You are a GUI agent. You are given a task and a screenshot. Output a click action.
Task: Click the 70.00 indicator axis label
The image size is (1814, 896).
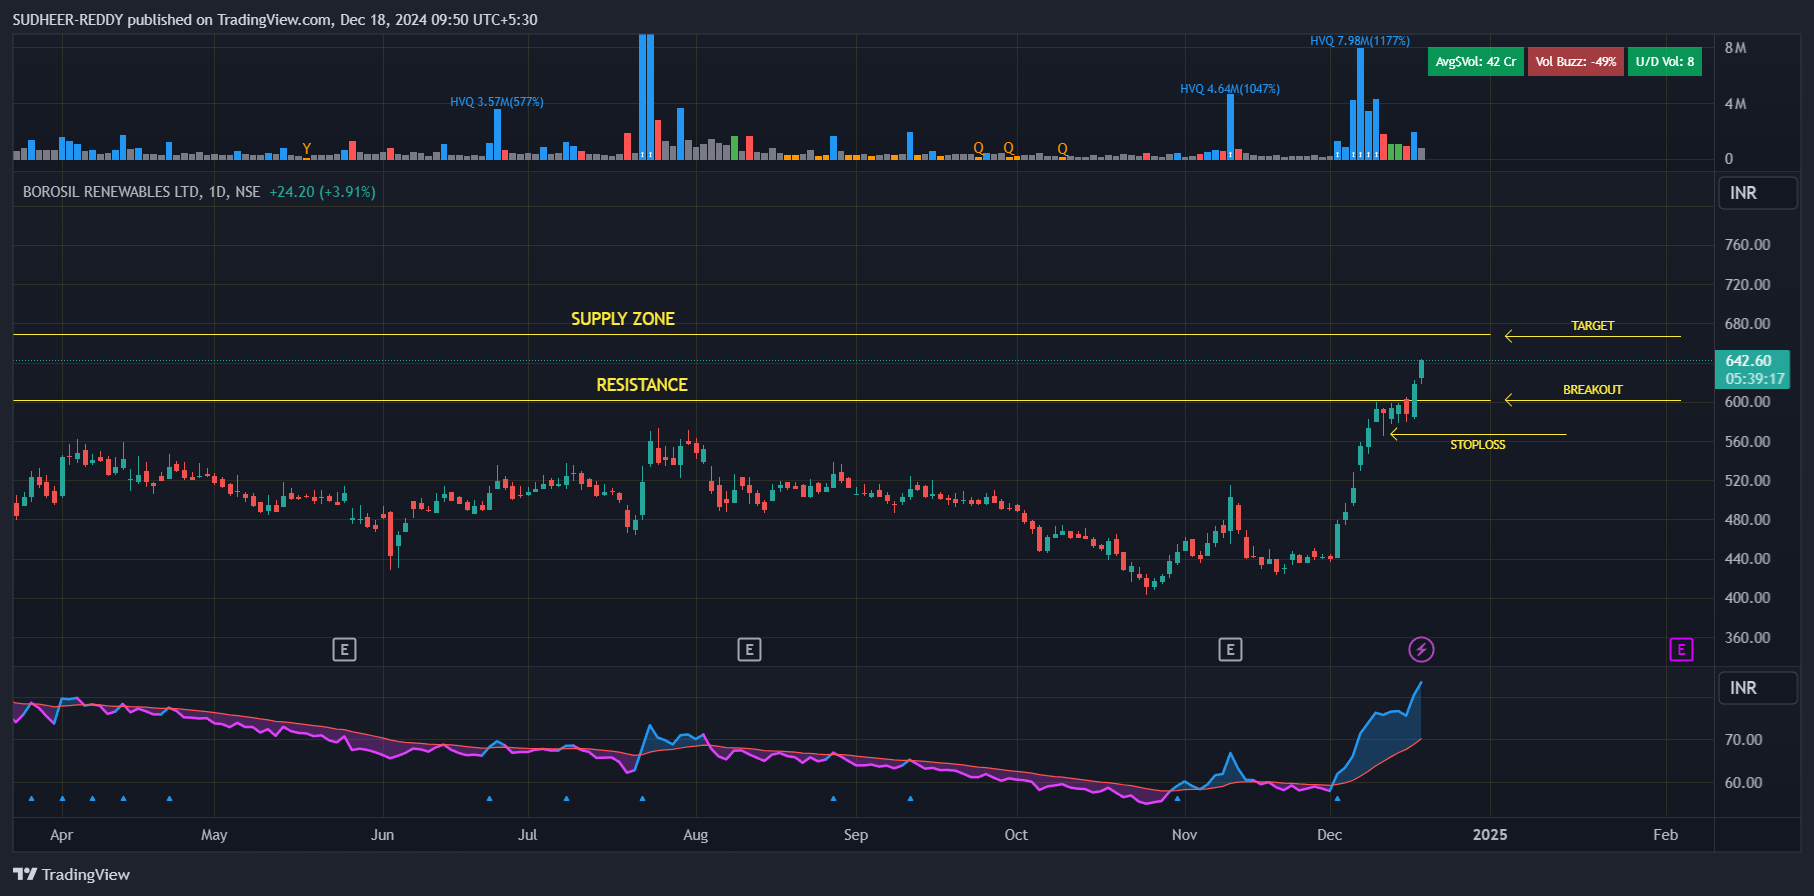click(x=1743, y=740)
